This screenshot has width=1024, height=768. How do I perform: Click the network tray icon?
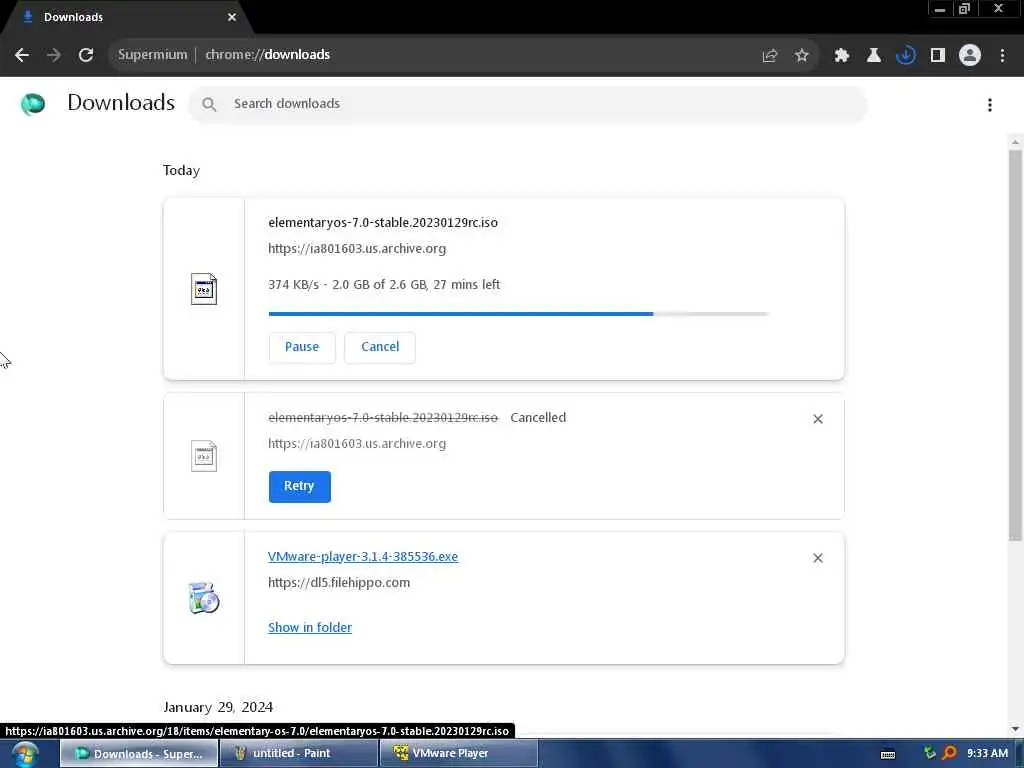pos(929,753)
